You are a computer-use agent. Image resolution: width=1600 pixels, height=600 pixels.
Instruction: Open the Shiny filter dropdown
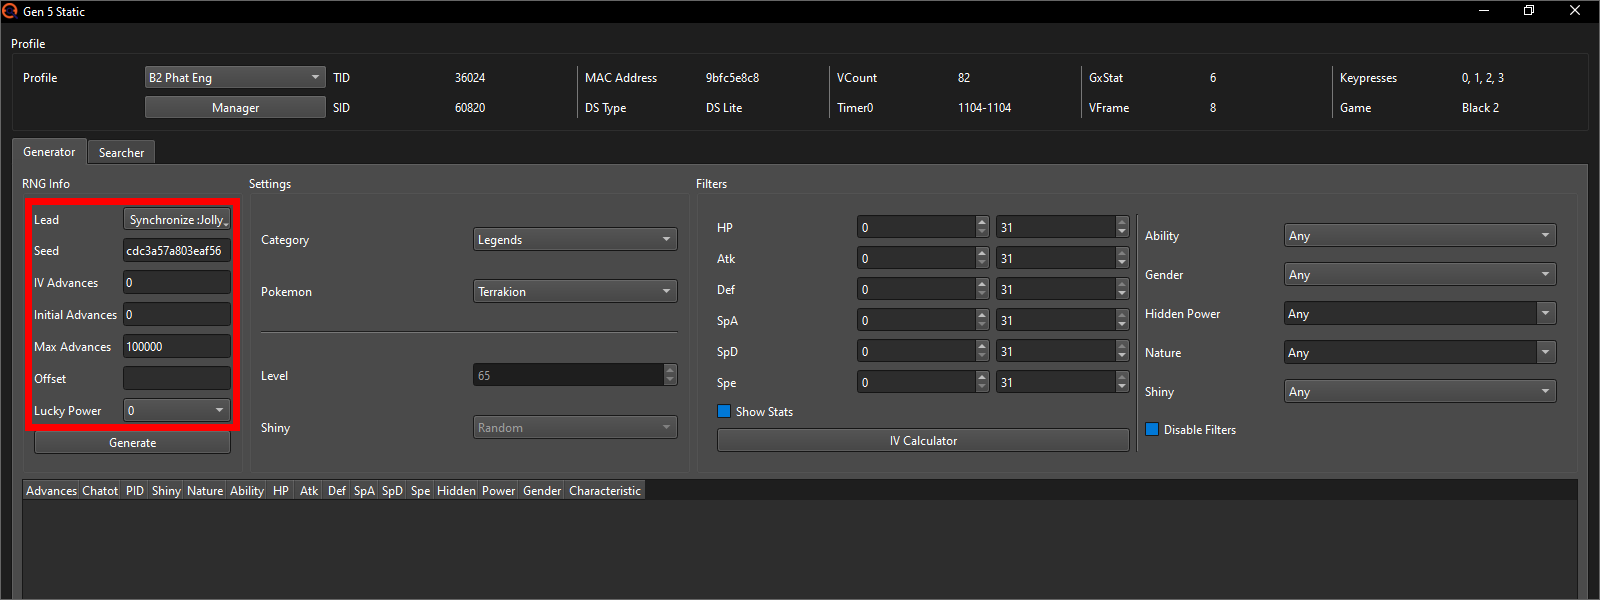1420,391
